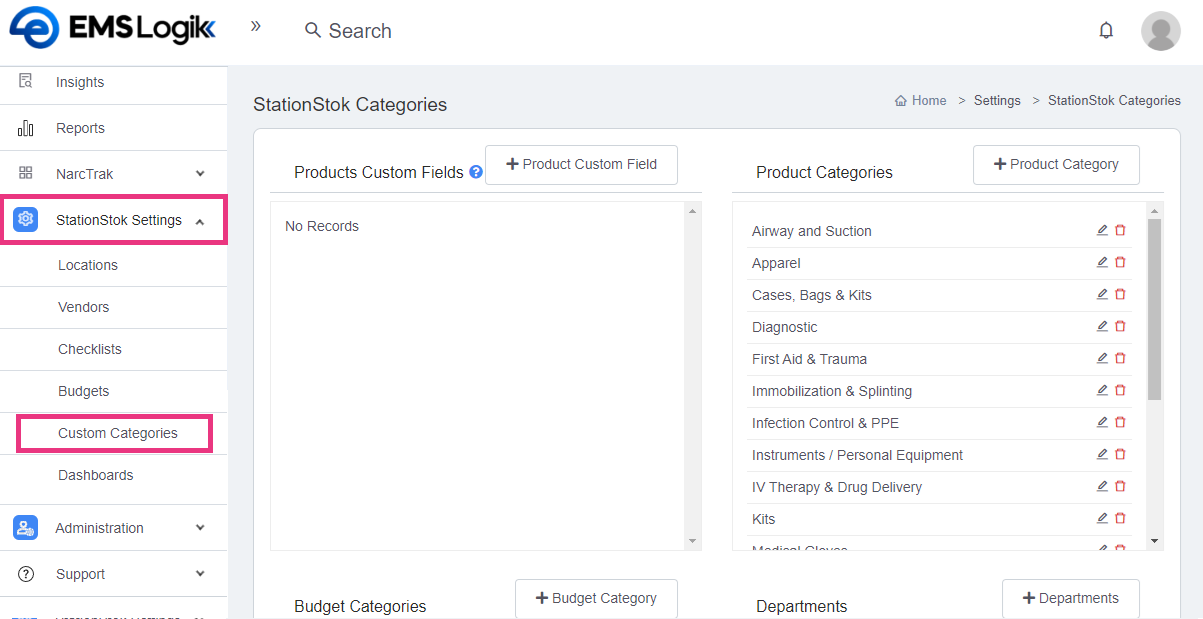Edit the Apparel category
1203x619 pixels.
tap(1102, 262)
